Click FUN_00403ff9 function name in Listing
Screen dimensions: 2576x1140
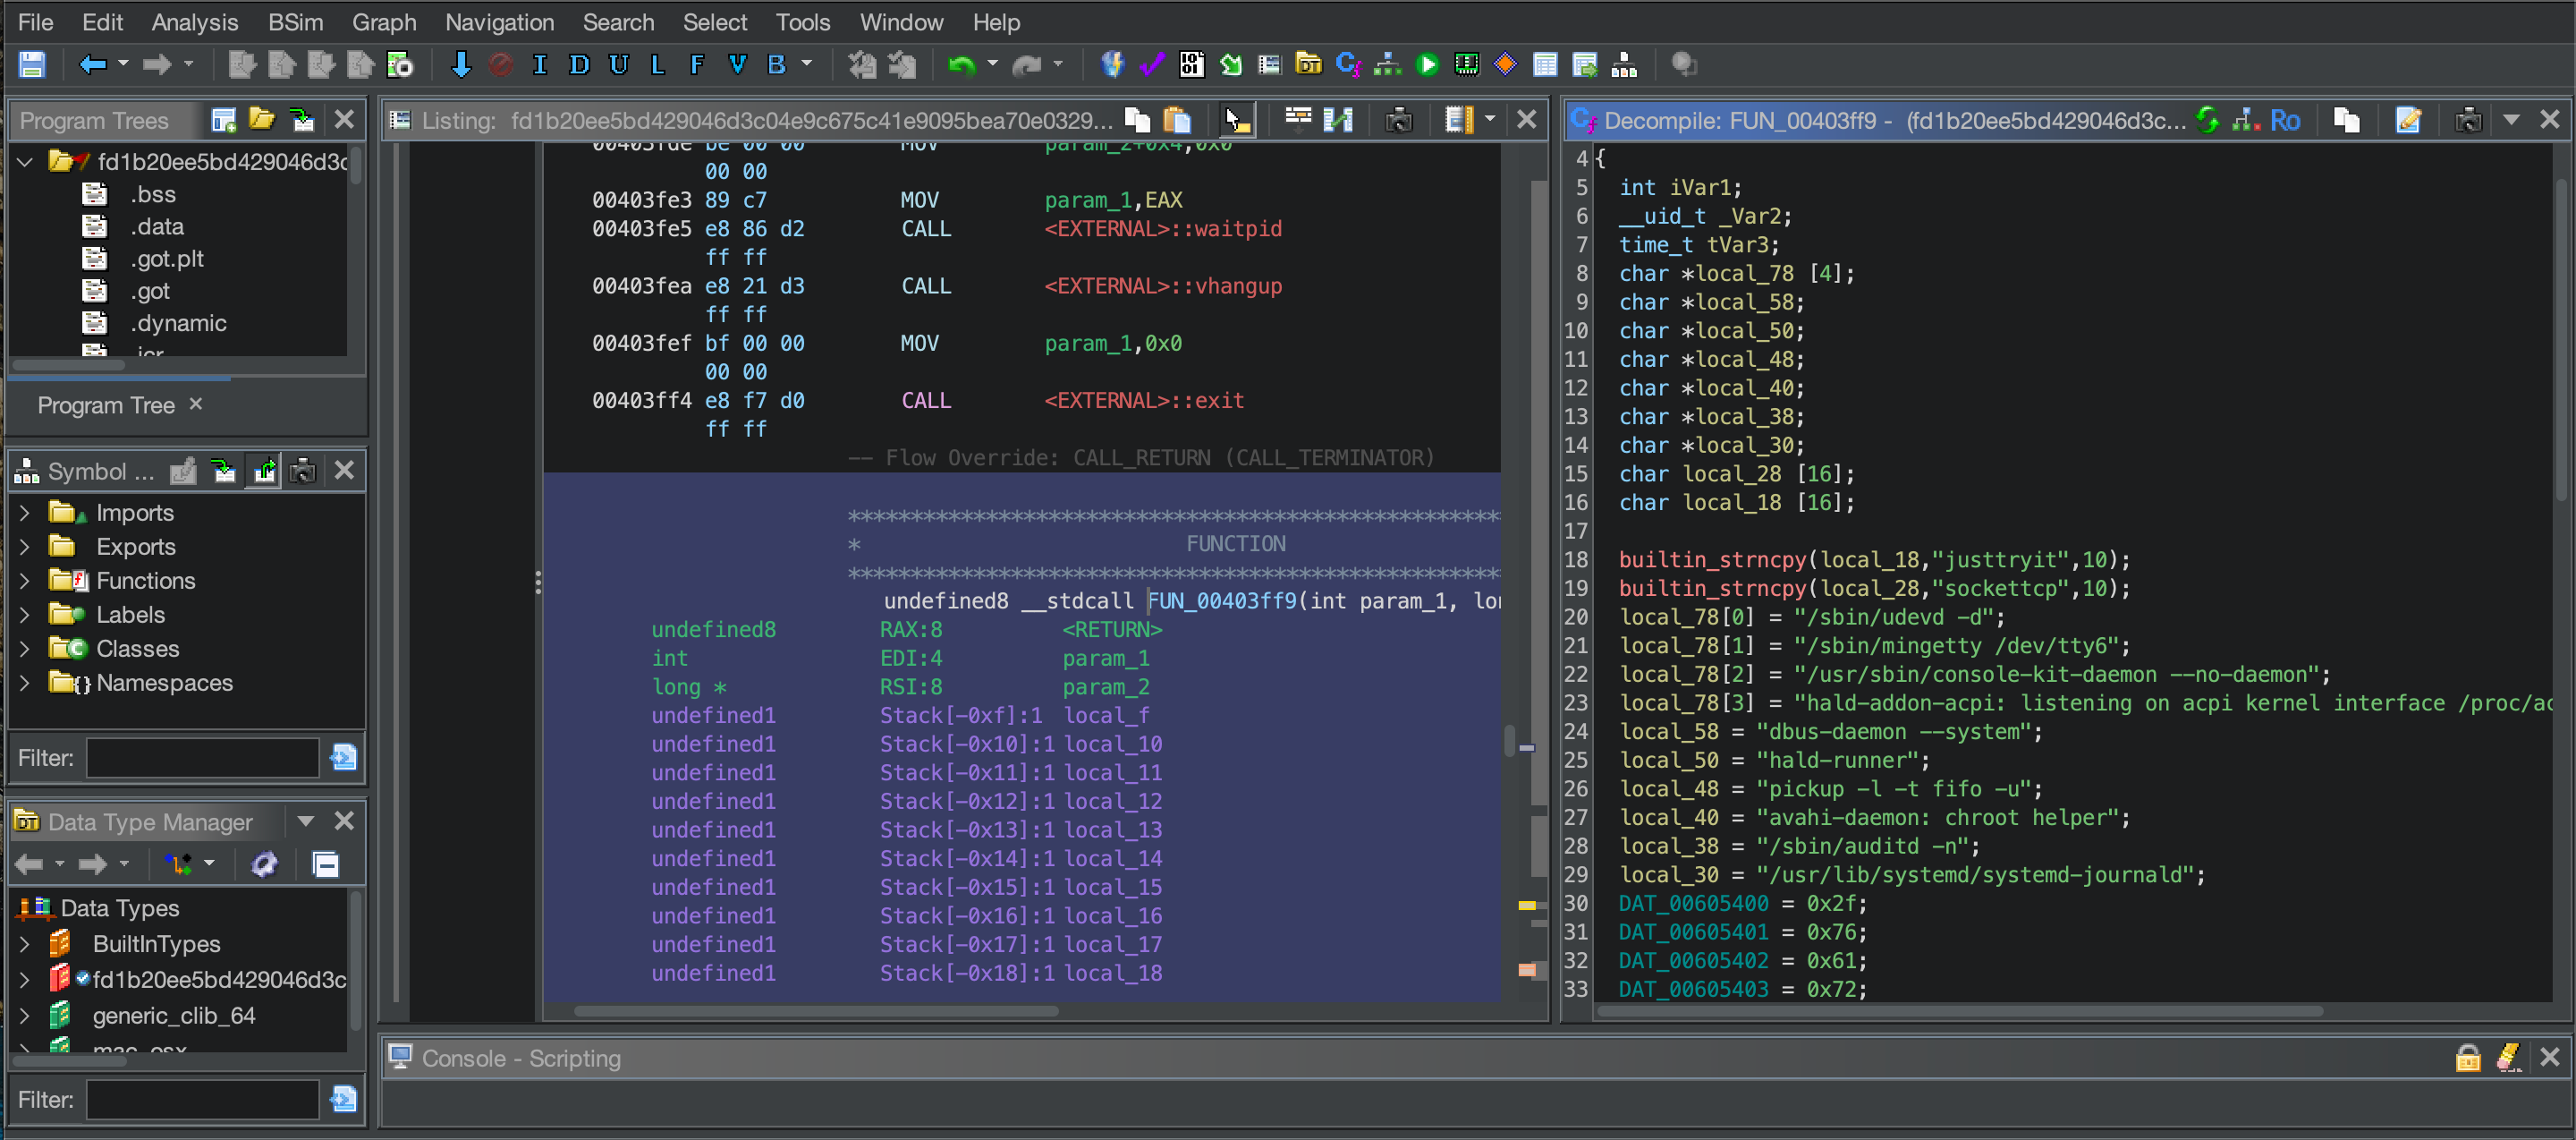1222,601
